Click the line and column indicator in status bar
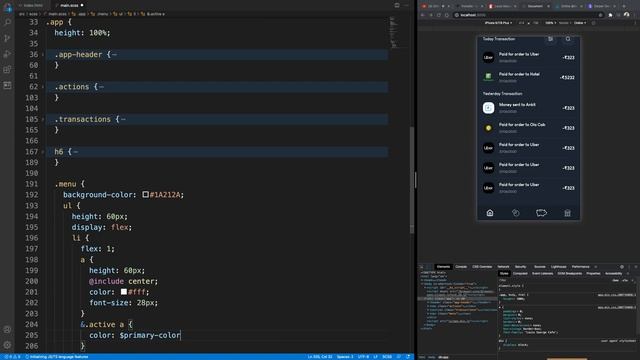640x360 pixels. 320,357
